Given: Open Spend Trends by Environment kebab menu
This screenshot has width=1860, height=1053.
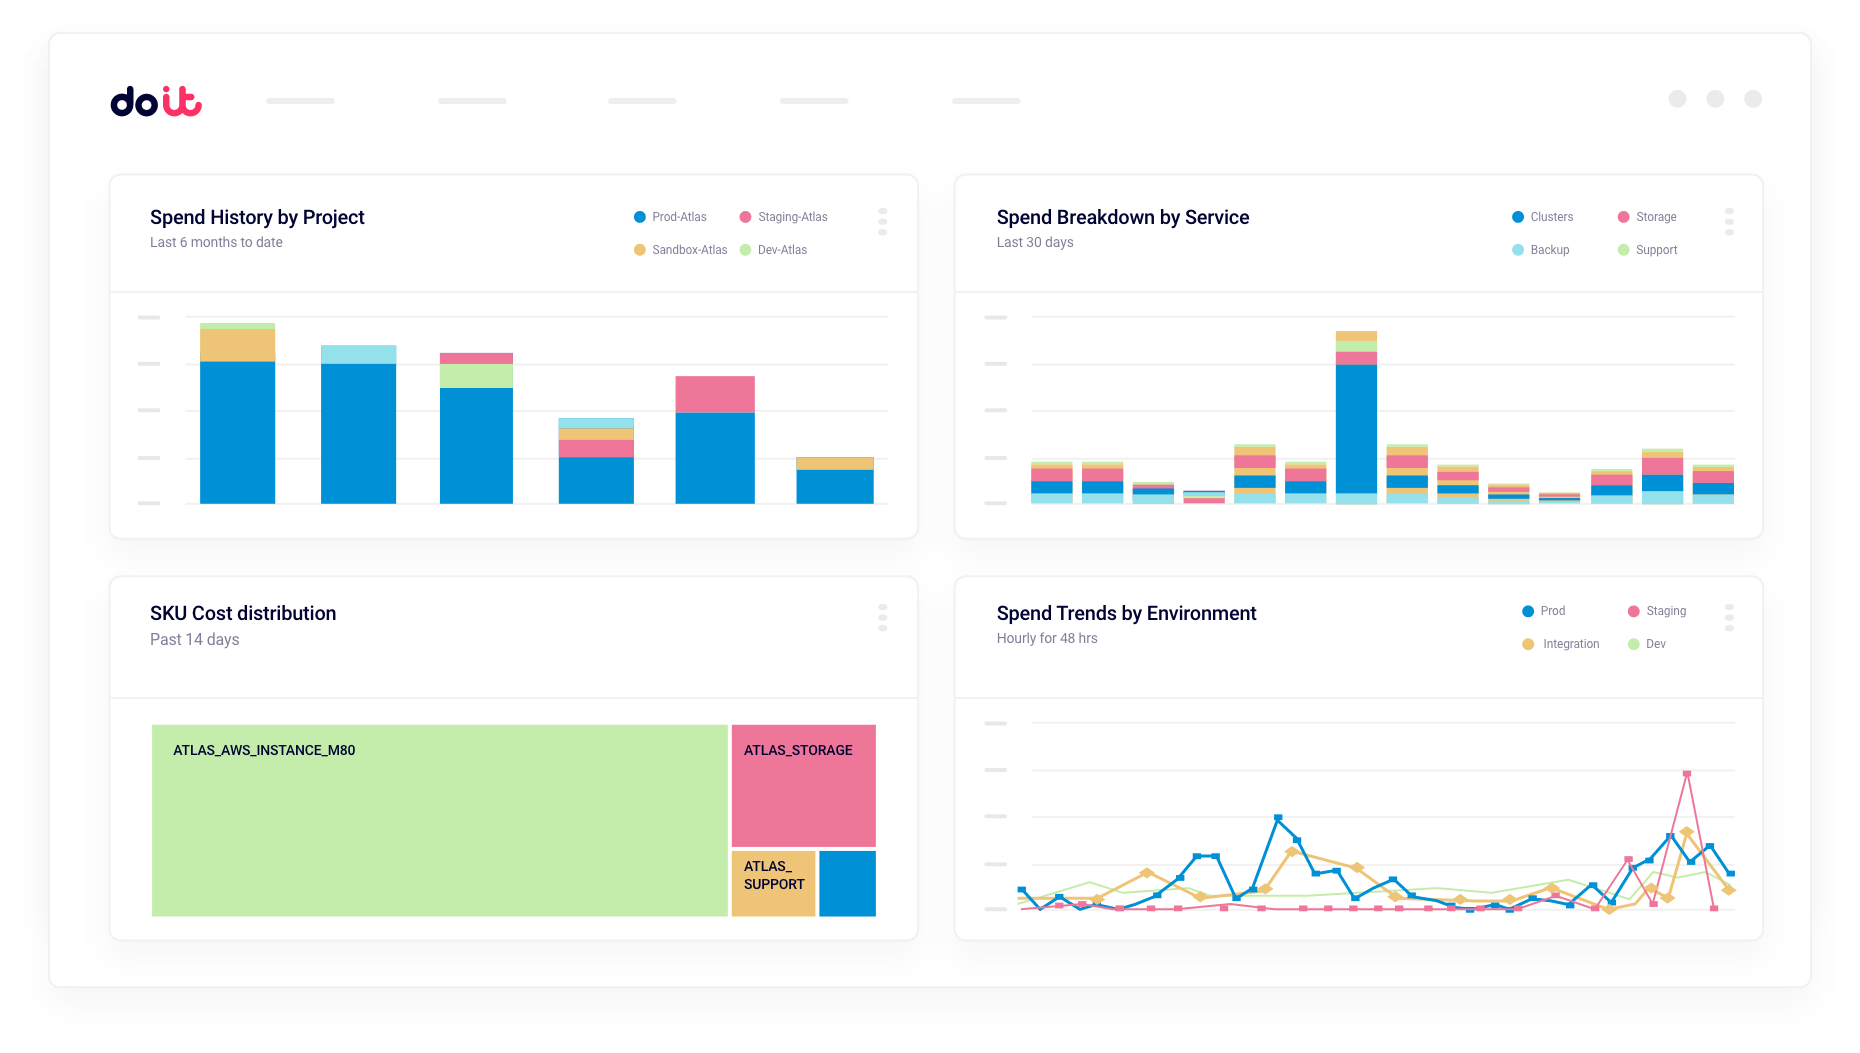Looking at the screenshot, I should coord(1729,617).
